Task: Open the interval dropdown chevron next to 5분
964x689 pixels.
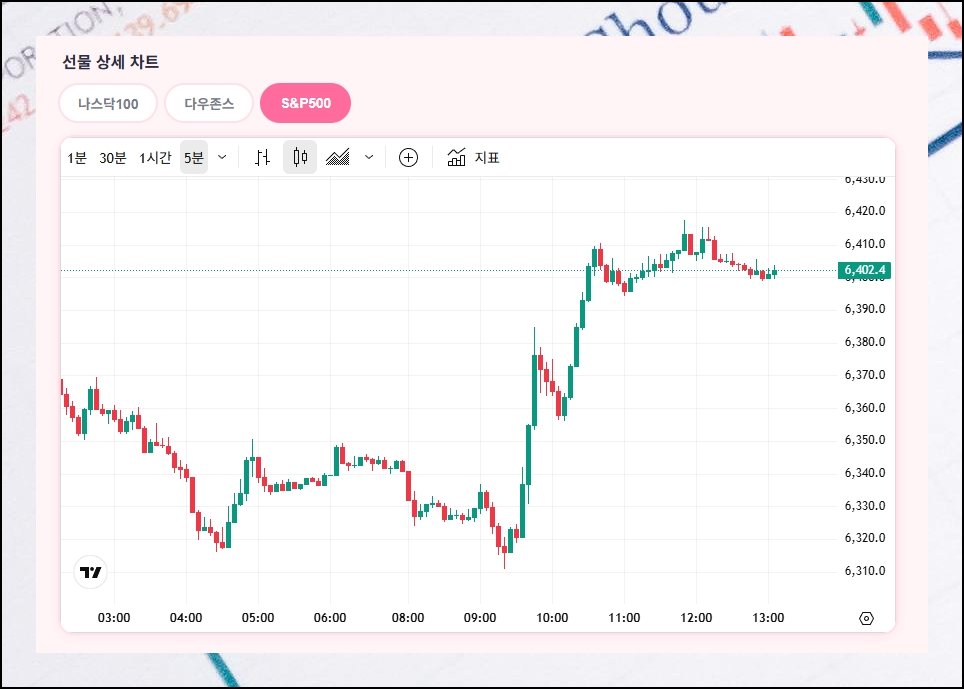Action: (223, 157)
